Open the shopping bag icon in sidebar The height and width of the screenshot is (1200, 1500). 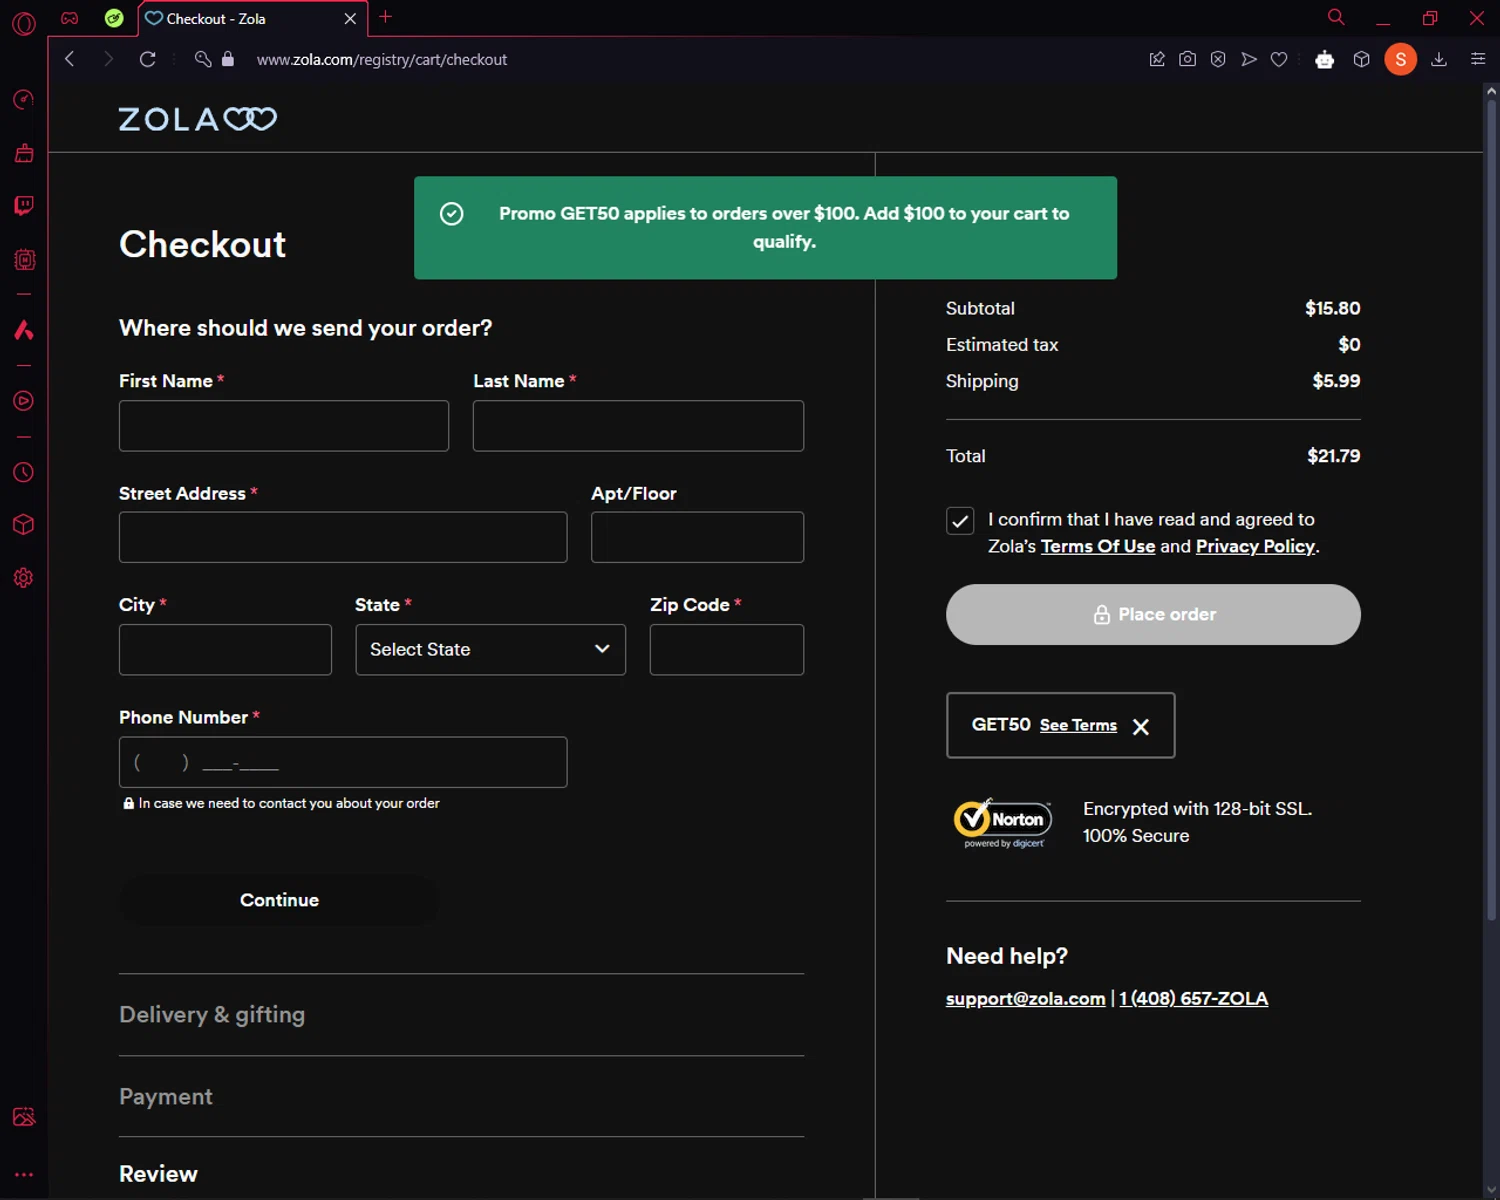pos(23,153)
